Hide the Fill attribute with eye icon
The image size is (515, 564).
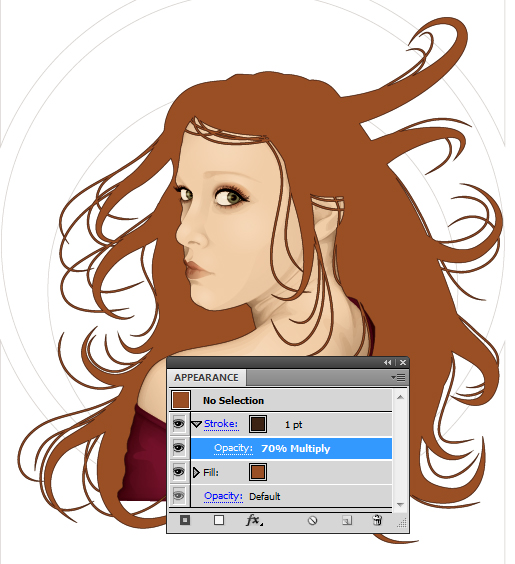pyautogui.click(x=179, y=472)
